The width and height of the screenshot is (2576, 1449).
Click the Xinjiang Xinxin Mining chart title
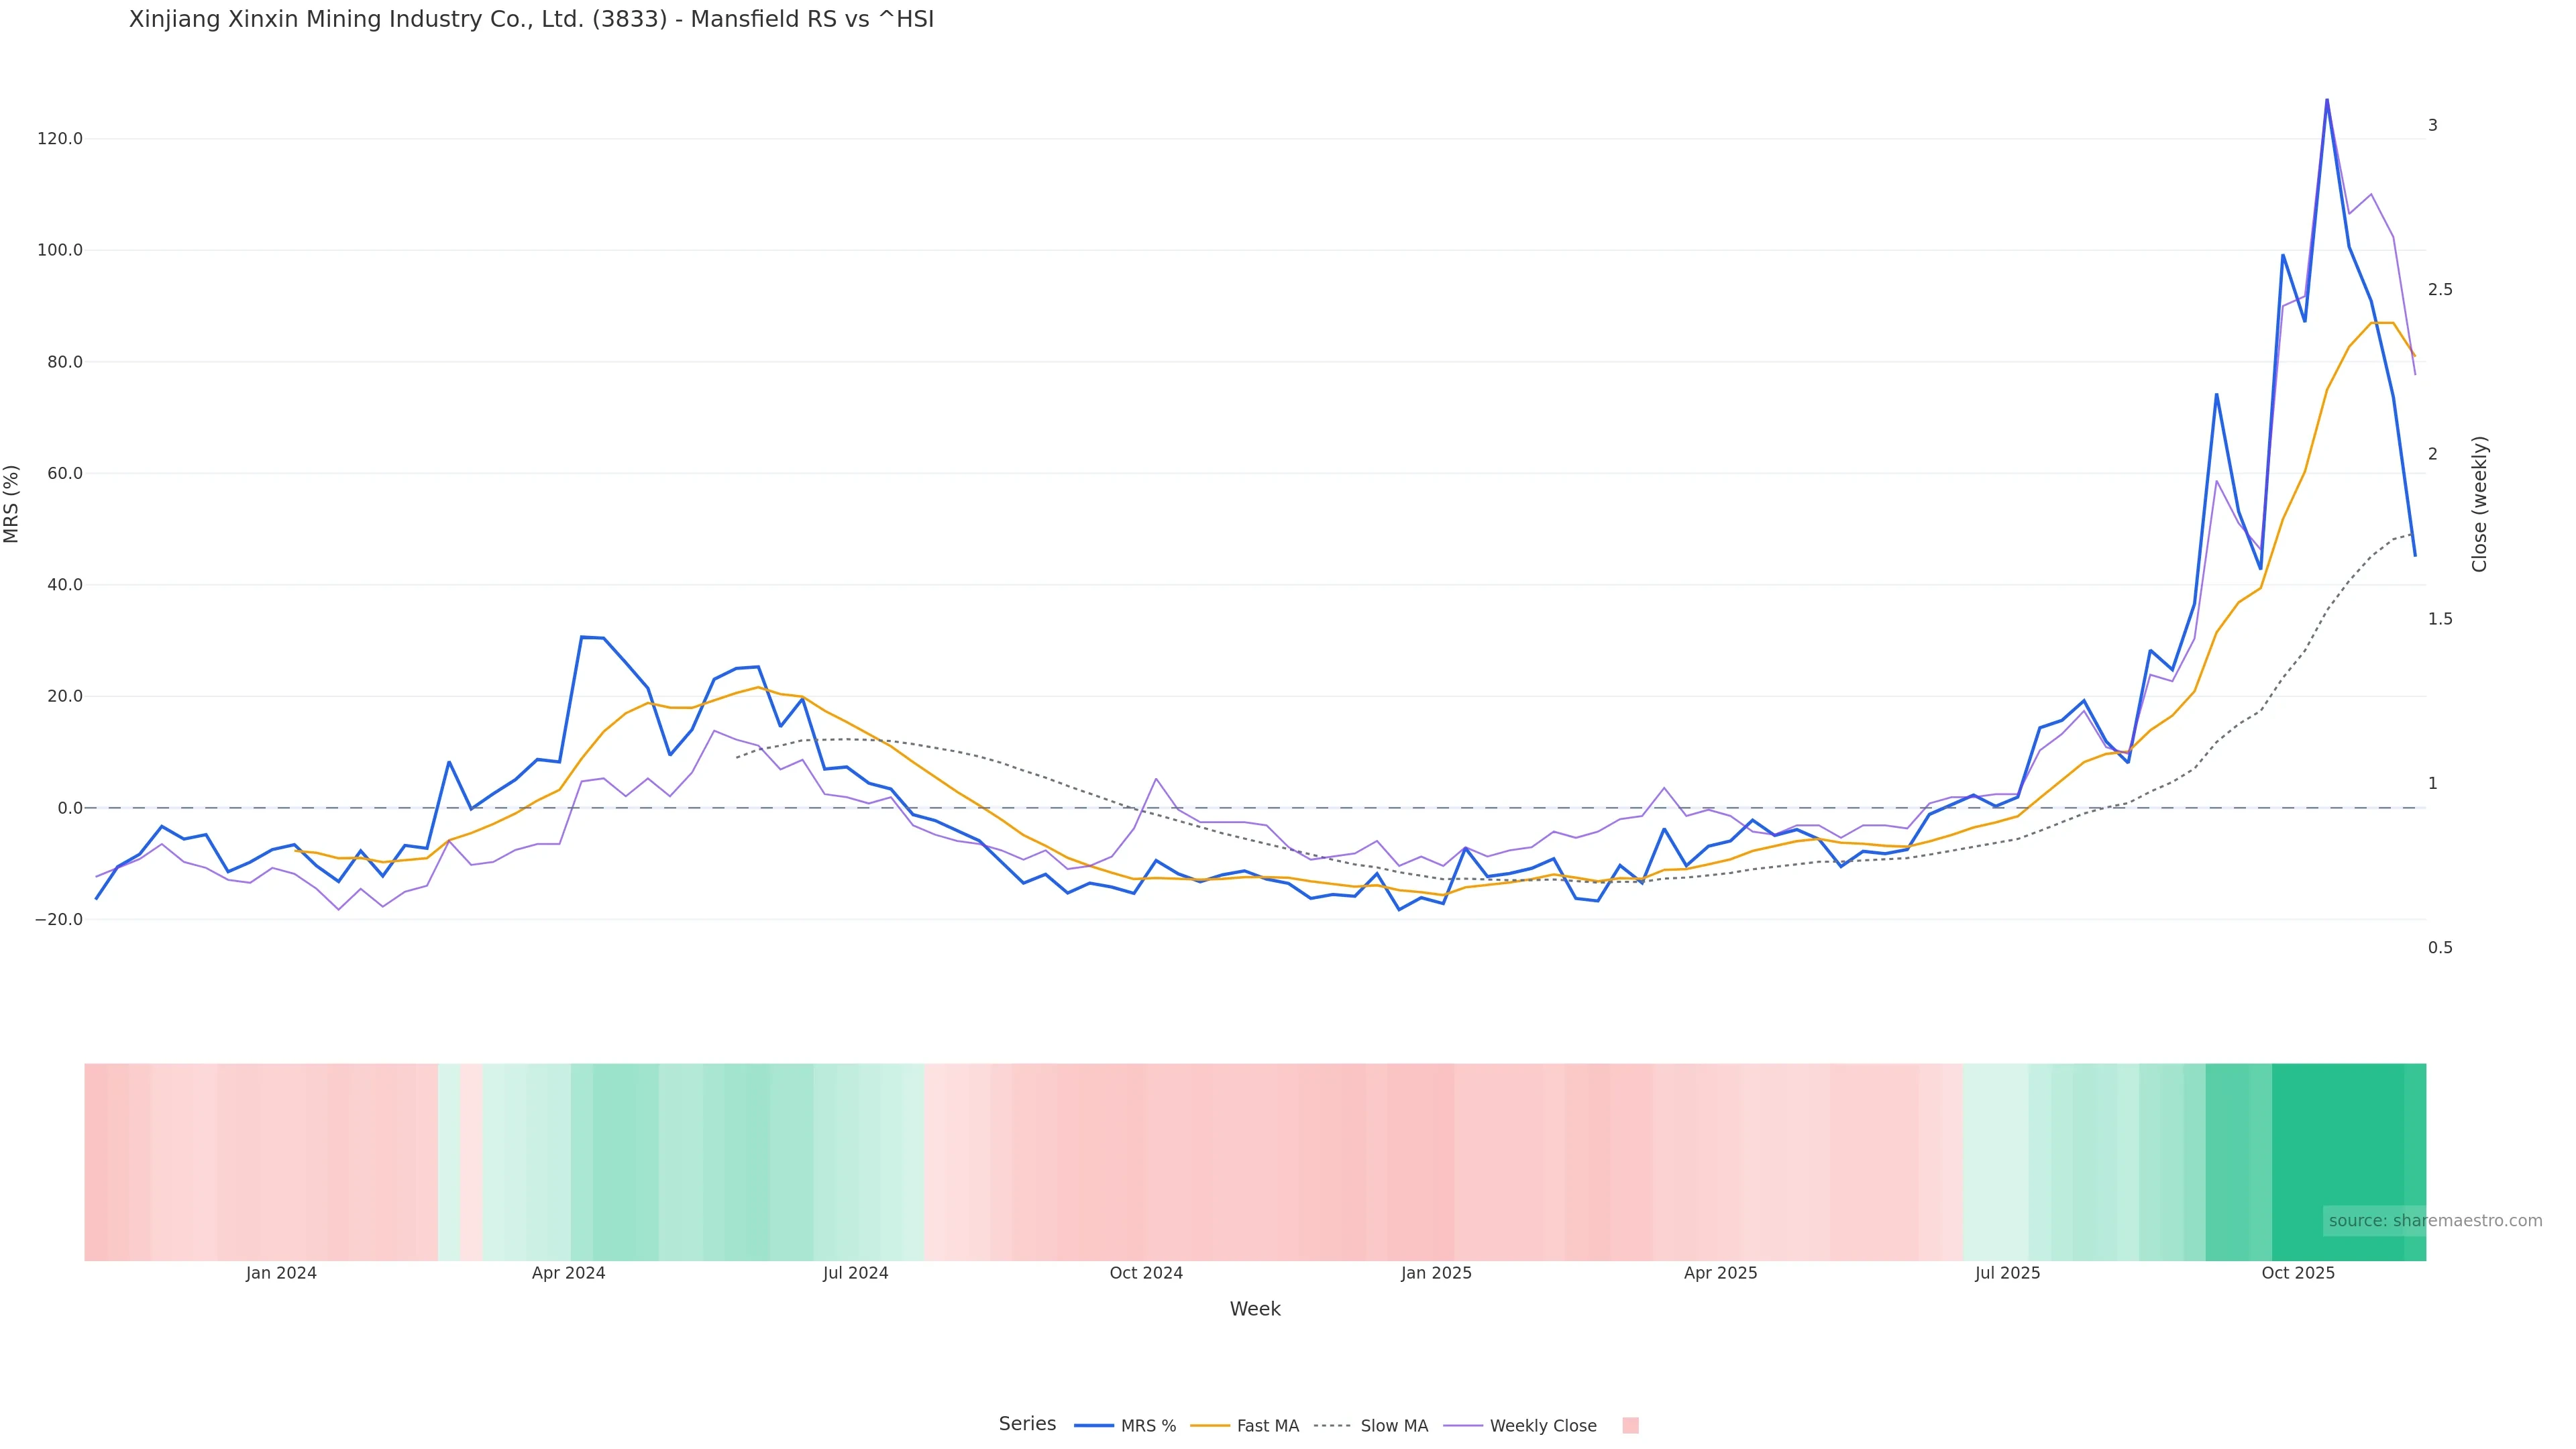point(531,20)
